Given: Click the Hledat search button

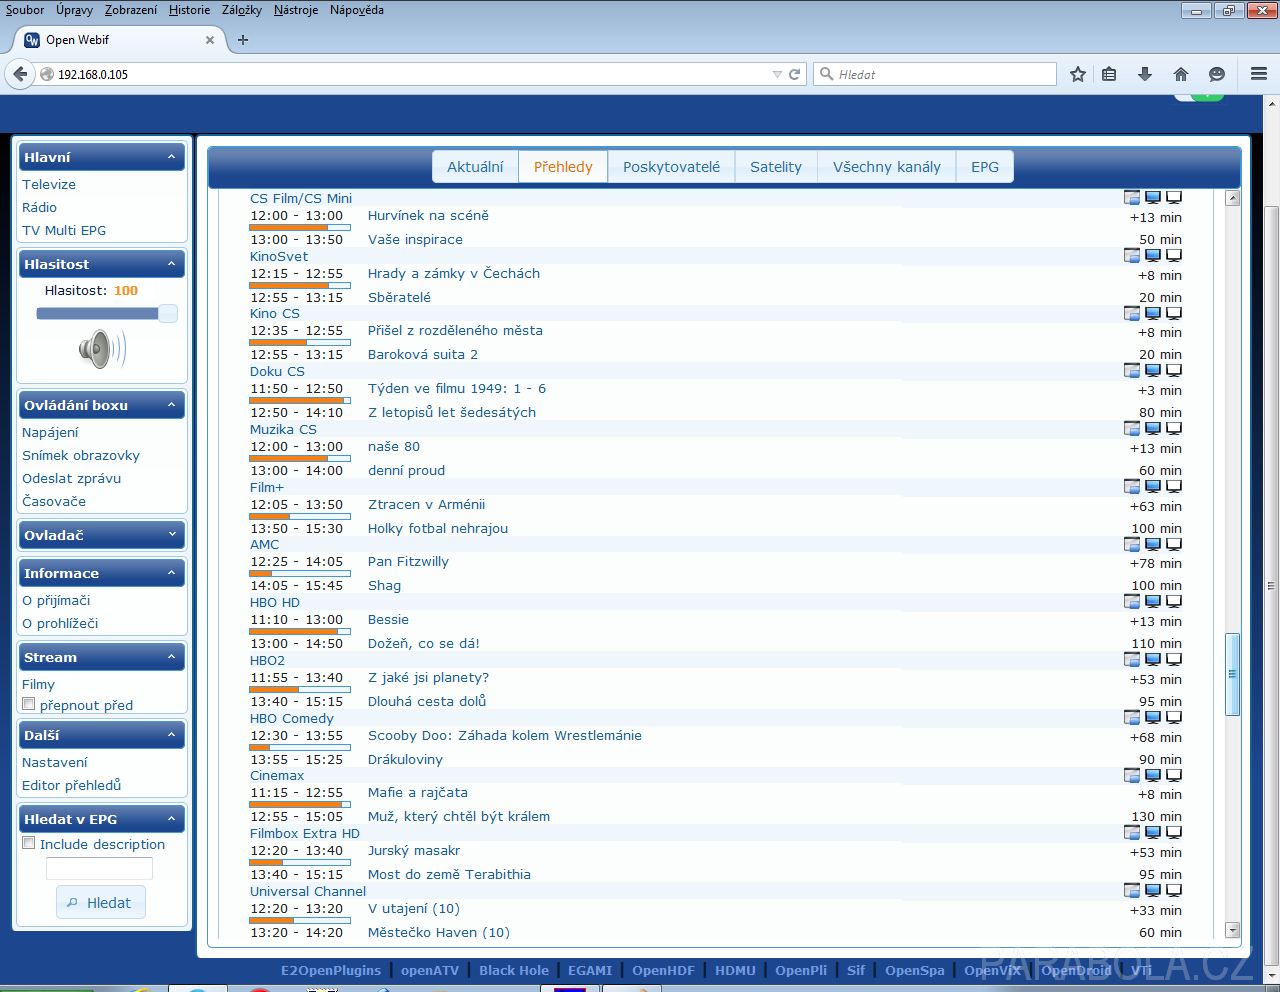Looking at the screenshot, I should 100,903.
